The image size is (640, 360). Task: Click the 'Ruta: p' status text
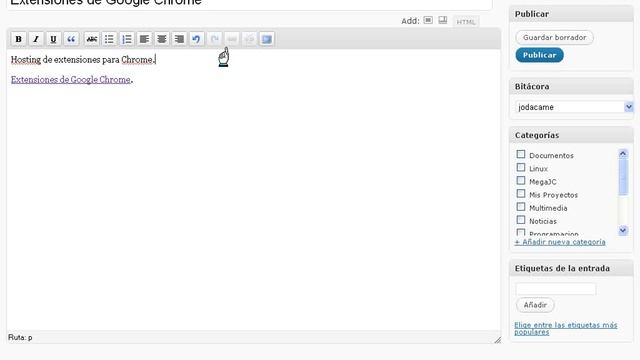pyautogui.click(x=20, y=338)
